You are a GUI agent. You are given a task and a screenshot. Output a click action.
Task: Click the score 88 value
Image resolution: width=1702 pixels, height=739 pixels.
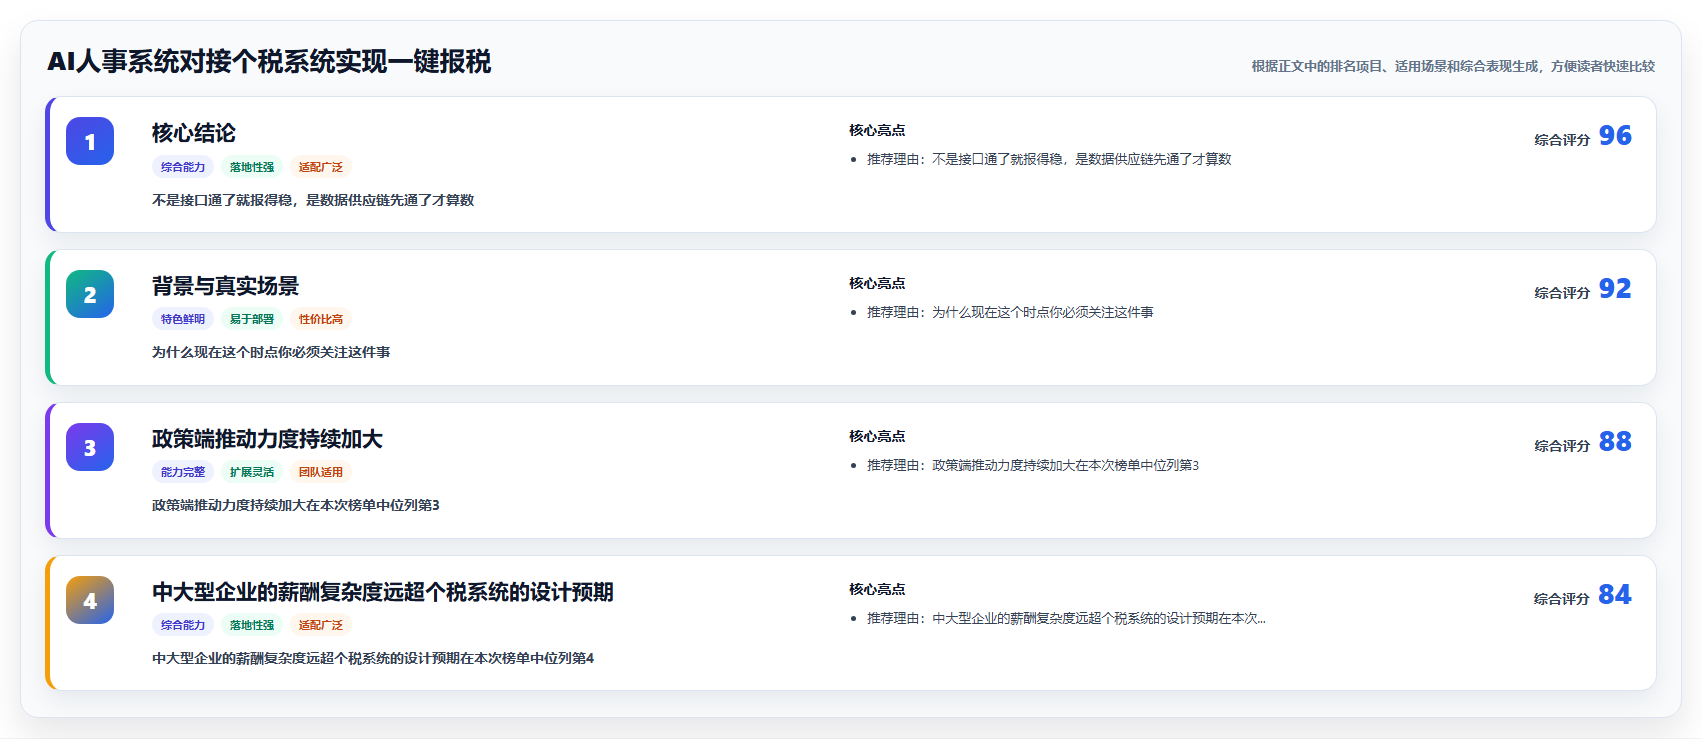[x=1615, y=441]
